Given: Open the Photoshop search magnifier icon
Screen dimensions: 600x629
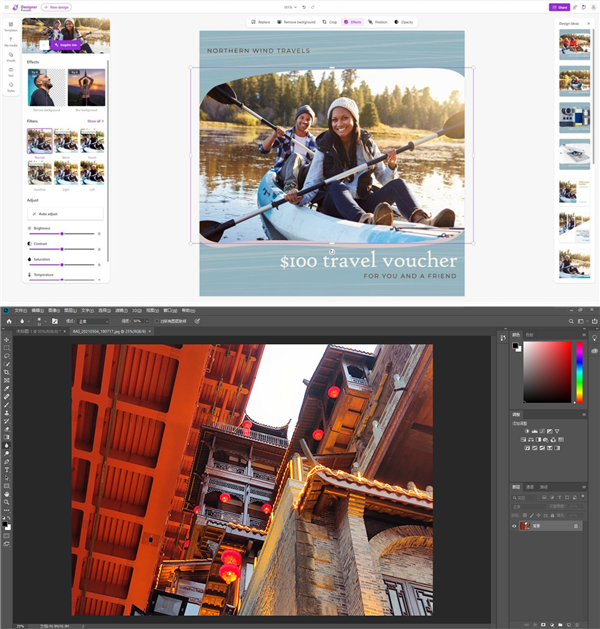Looking at the screenshot, I should click(x=571, y=321).
